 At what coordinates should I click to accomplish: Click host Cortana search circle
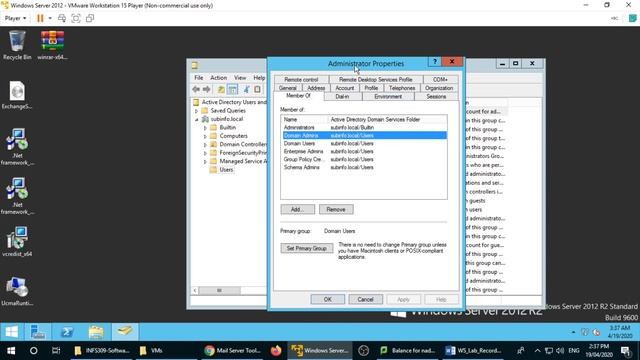pos(33,351)
